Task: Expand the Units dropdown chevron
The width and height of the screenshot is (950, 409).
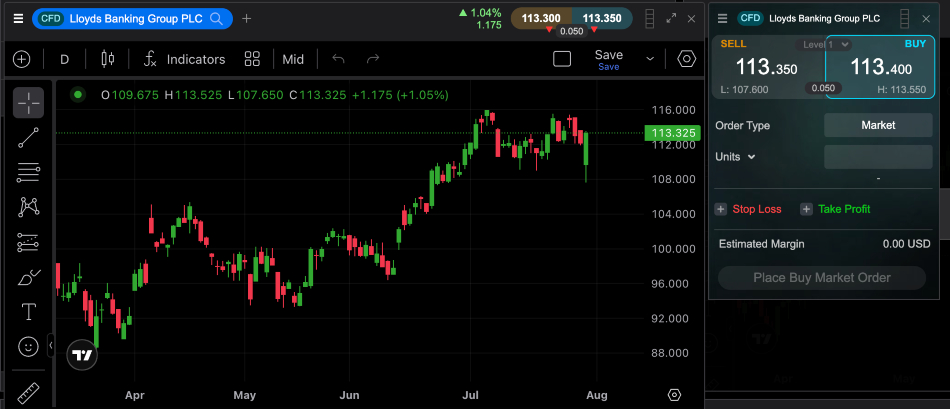Action: [751, 157]
